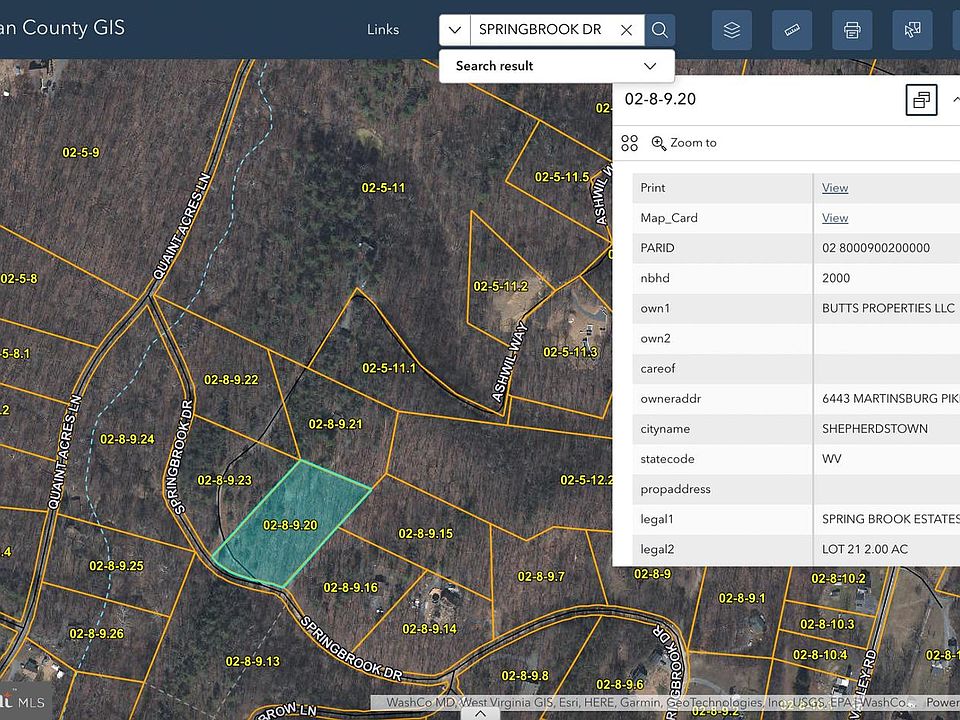
Task: Select parcel label 02-5-11.1
Action: click(x=389, y=368)
